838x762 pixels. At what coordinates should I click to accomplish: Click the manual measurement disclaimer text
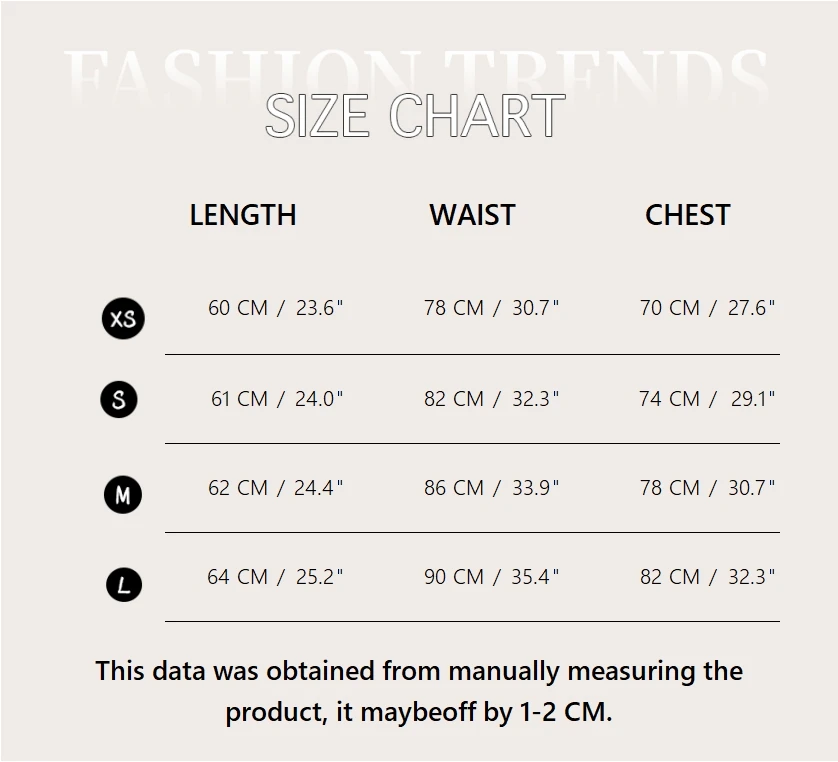pyautogui.click(x=419, y=691)
